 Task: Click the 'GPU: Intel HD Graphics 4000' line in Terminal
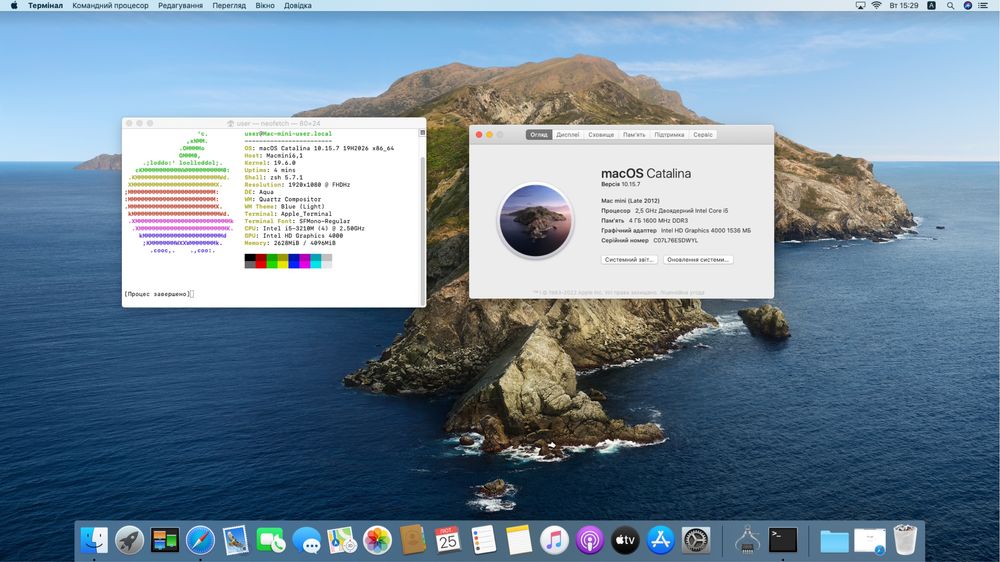pyautogui.click(x=293, y=235)
